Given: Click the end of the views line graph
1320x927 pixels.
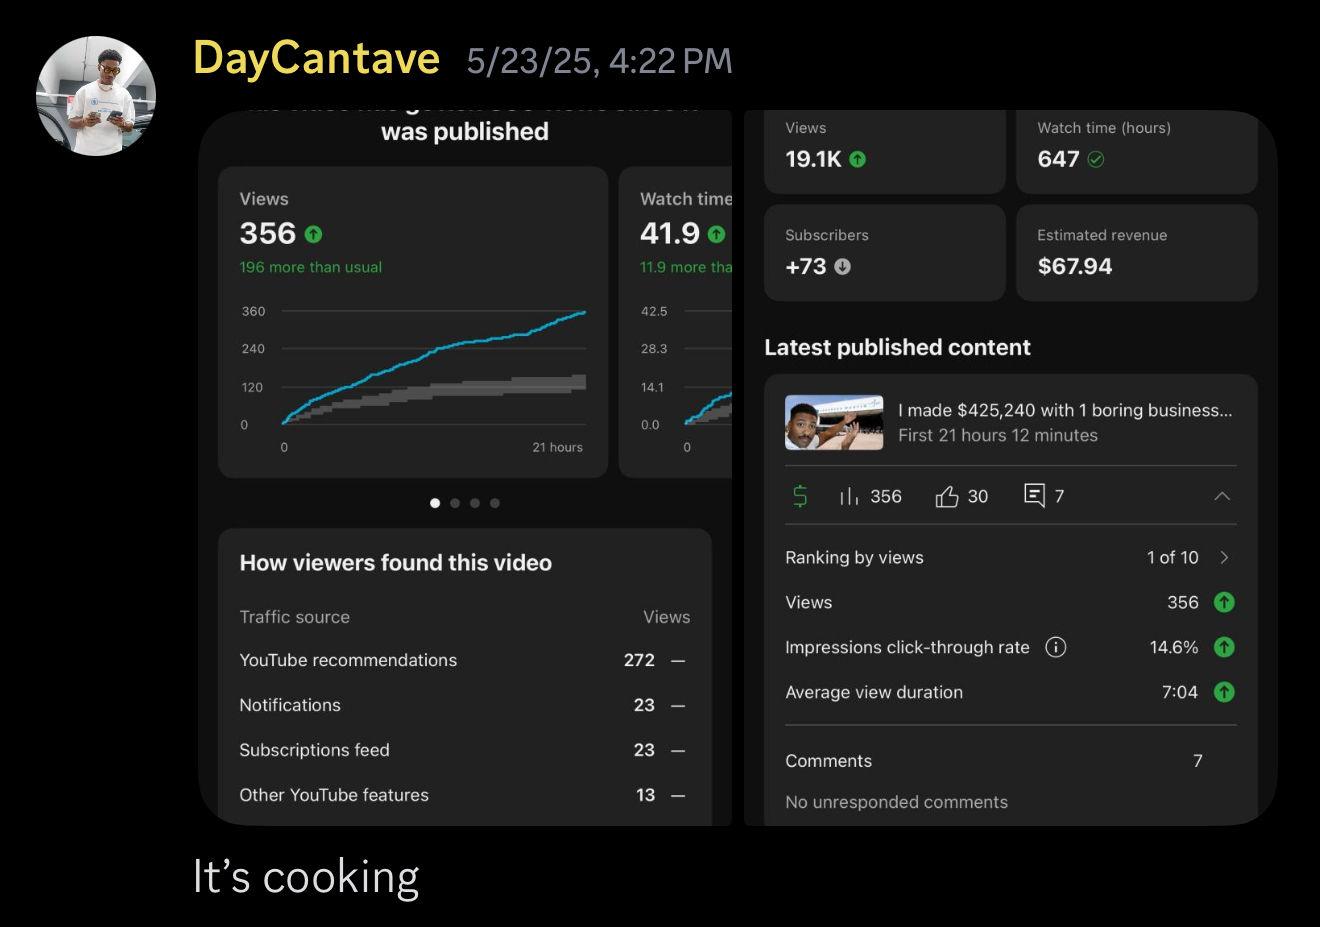Looking at the screenshot, I should tap(584, 313).
